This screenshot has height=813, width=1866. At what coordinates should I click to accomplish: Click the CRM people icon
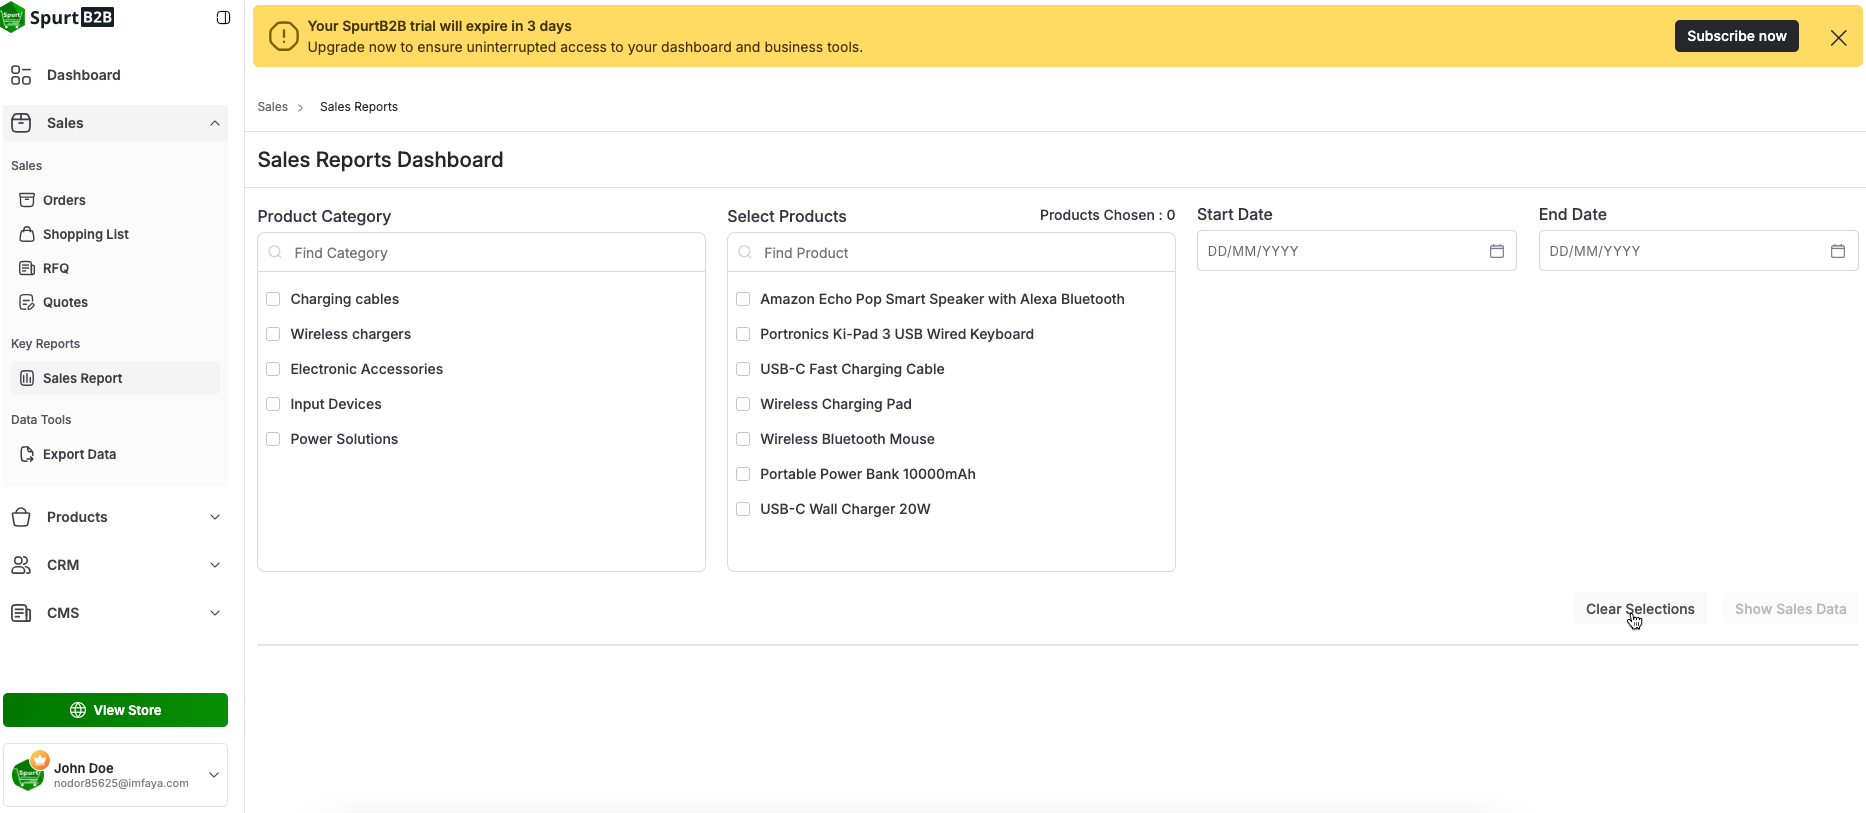coord(21,565)
